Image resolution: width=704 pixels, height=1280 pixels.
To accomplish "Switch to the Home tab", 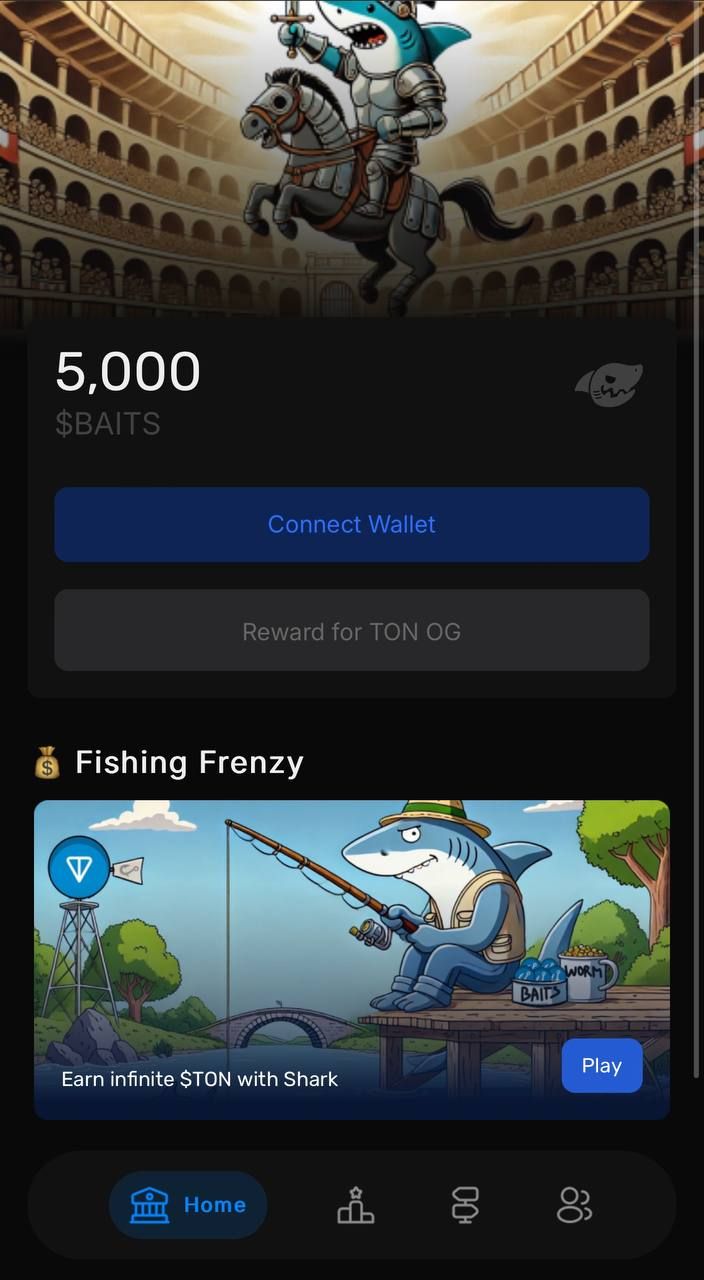I will [188, 1205].
